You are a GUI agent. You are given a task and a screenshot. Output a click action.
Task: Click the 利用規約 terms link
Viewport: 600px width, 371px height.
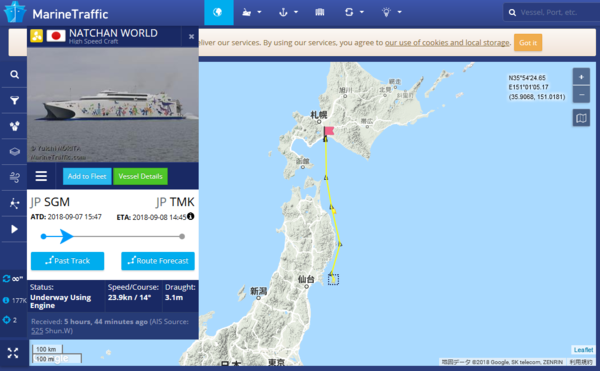(580, 362)
